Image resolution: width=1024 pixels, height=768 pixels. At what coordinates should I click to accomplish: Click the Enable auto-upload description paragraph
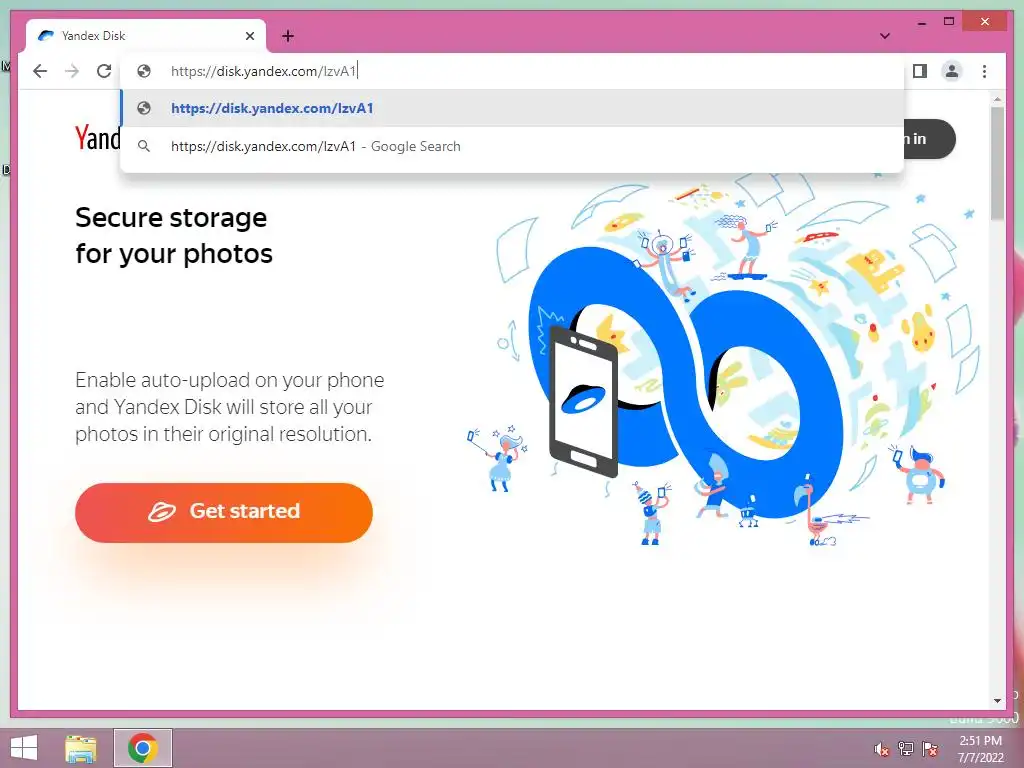click(229, 407)
